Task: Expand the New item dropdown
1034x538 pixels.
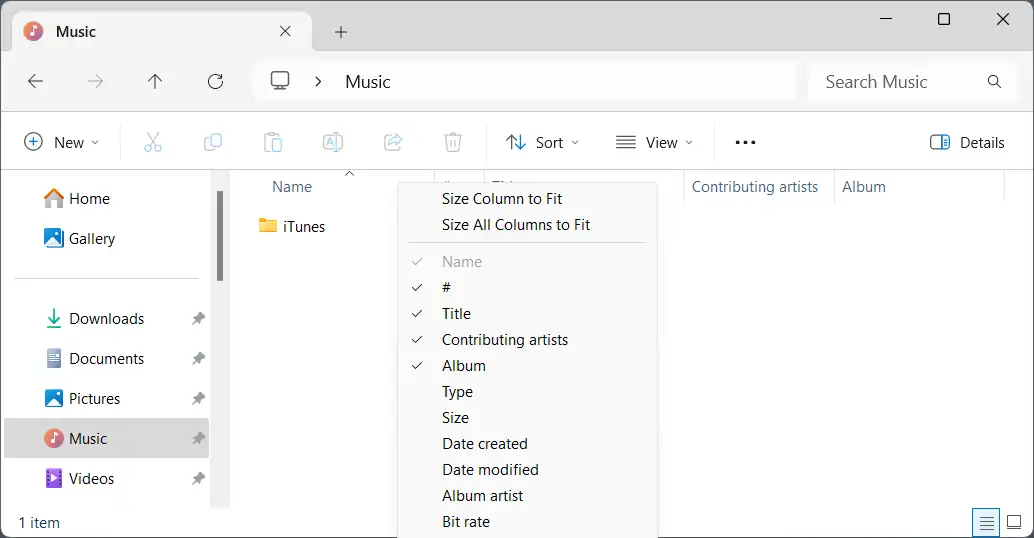Action: pos(62,142)
